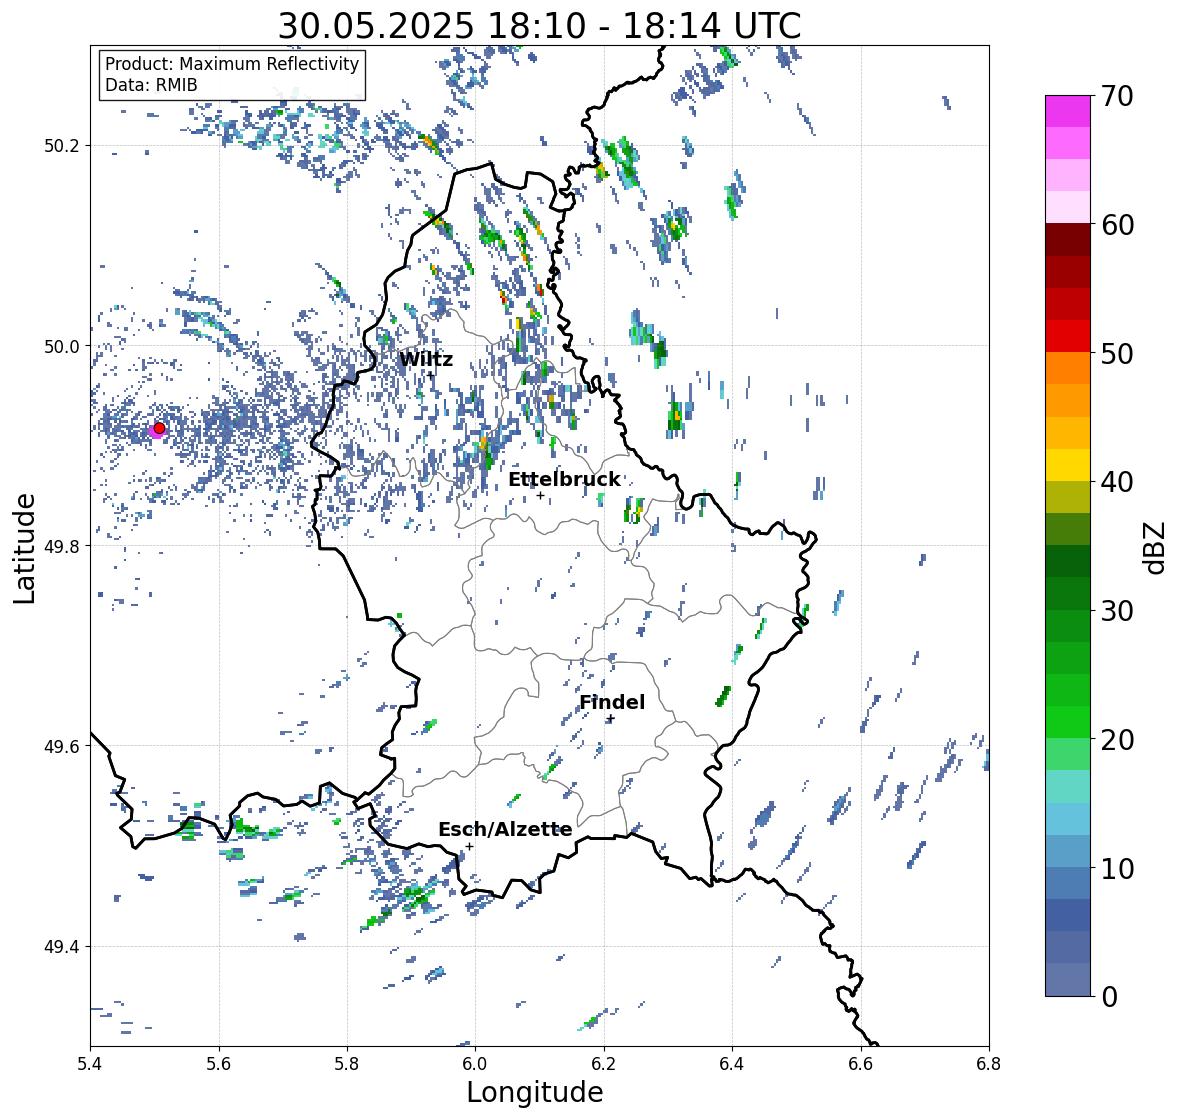
Task: Click the colorbar tick label 70
Action: 1117,96
